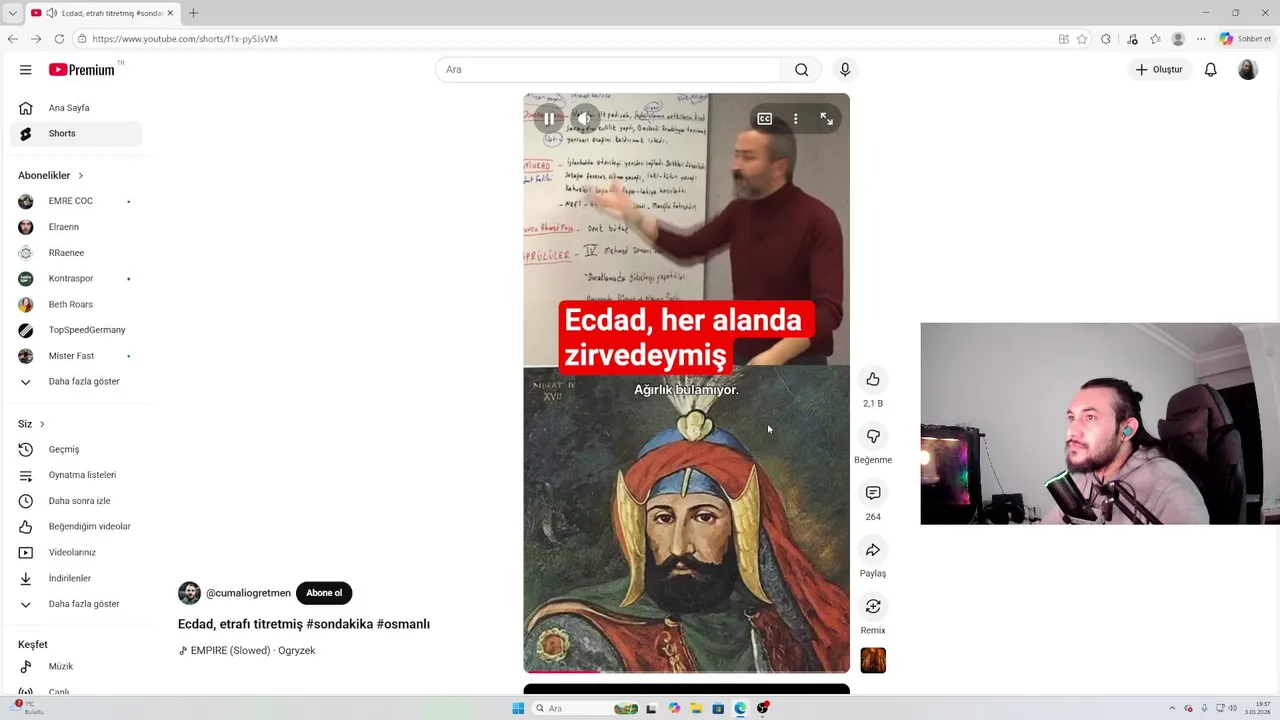Open the YouTube hamburger guide menu

(26, 70)
